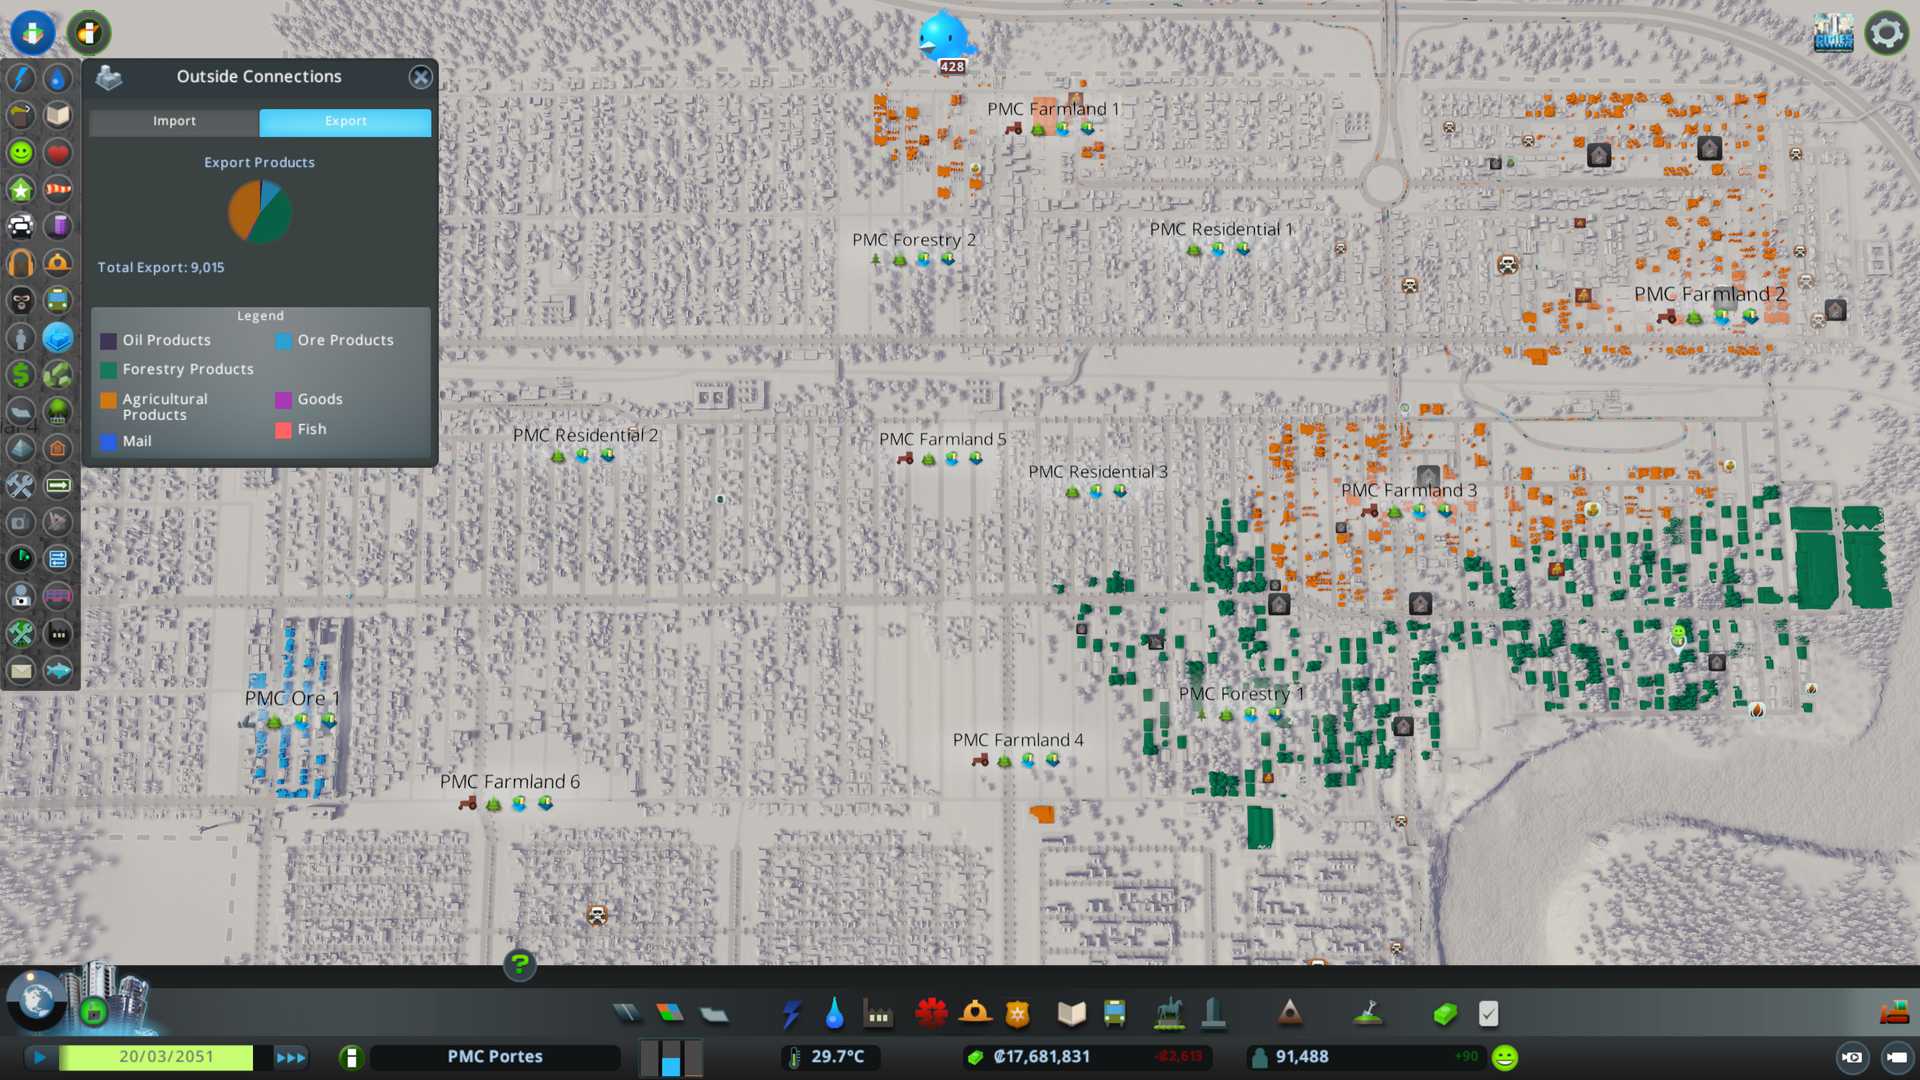Toggle the Traffic info view
The height and width of the screenshot is (1080, 1920).
coord(21,226)
